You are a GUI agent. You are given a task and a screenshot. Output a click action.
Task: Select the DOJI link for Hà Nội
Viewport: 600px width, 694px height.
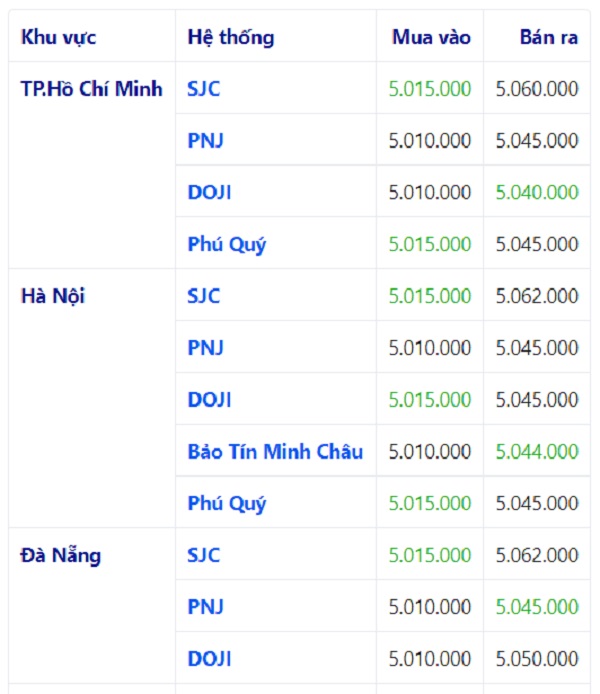click(209, 401)
